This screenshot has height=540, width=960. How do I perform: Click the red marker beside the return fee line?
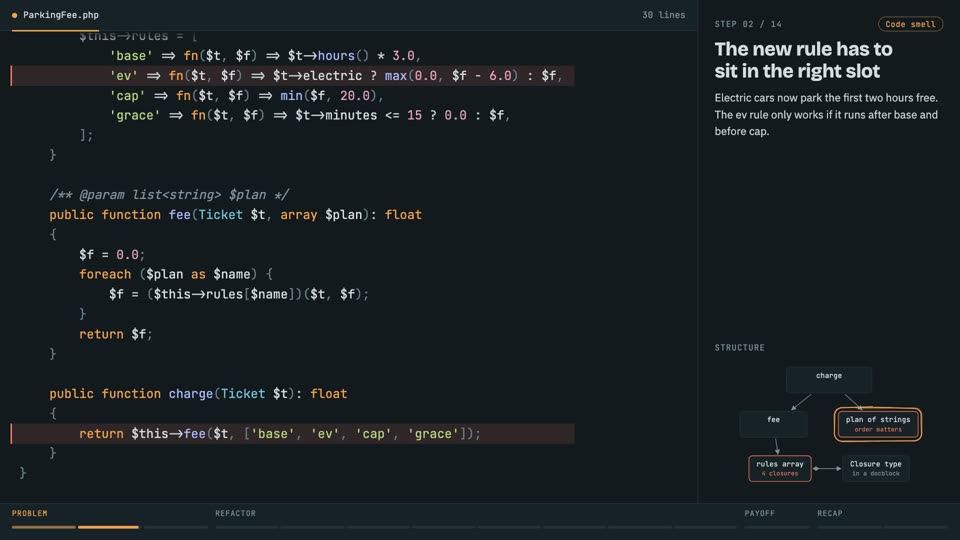click(x=11, y=434)
